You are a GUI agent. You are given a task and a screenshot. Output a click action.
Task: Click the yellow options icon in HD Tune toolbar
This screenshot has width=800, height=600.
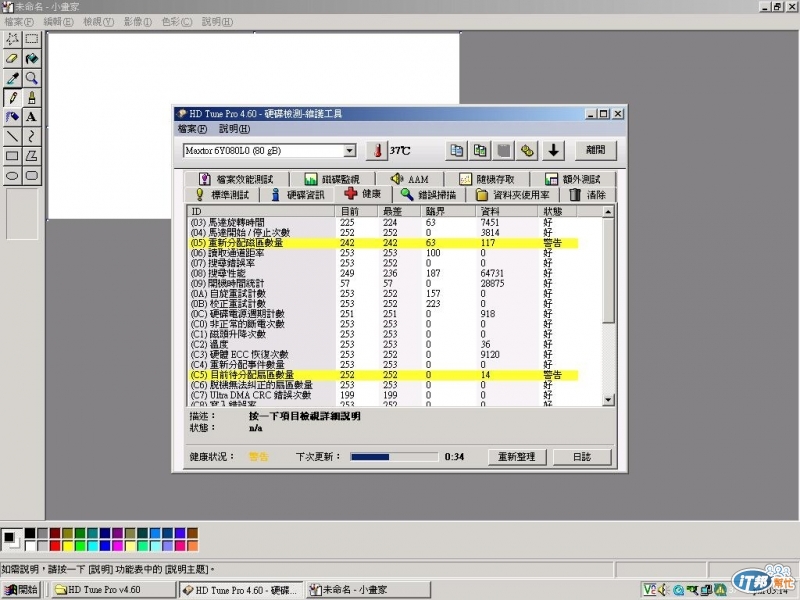click(x=528, y=151)
